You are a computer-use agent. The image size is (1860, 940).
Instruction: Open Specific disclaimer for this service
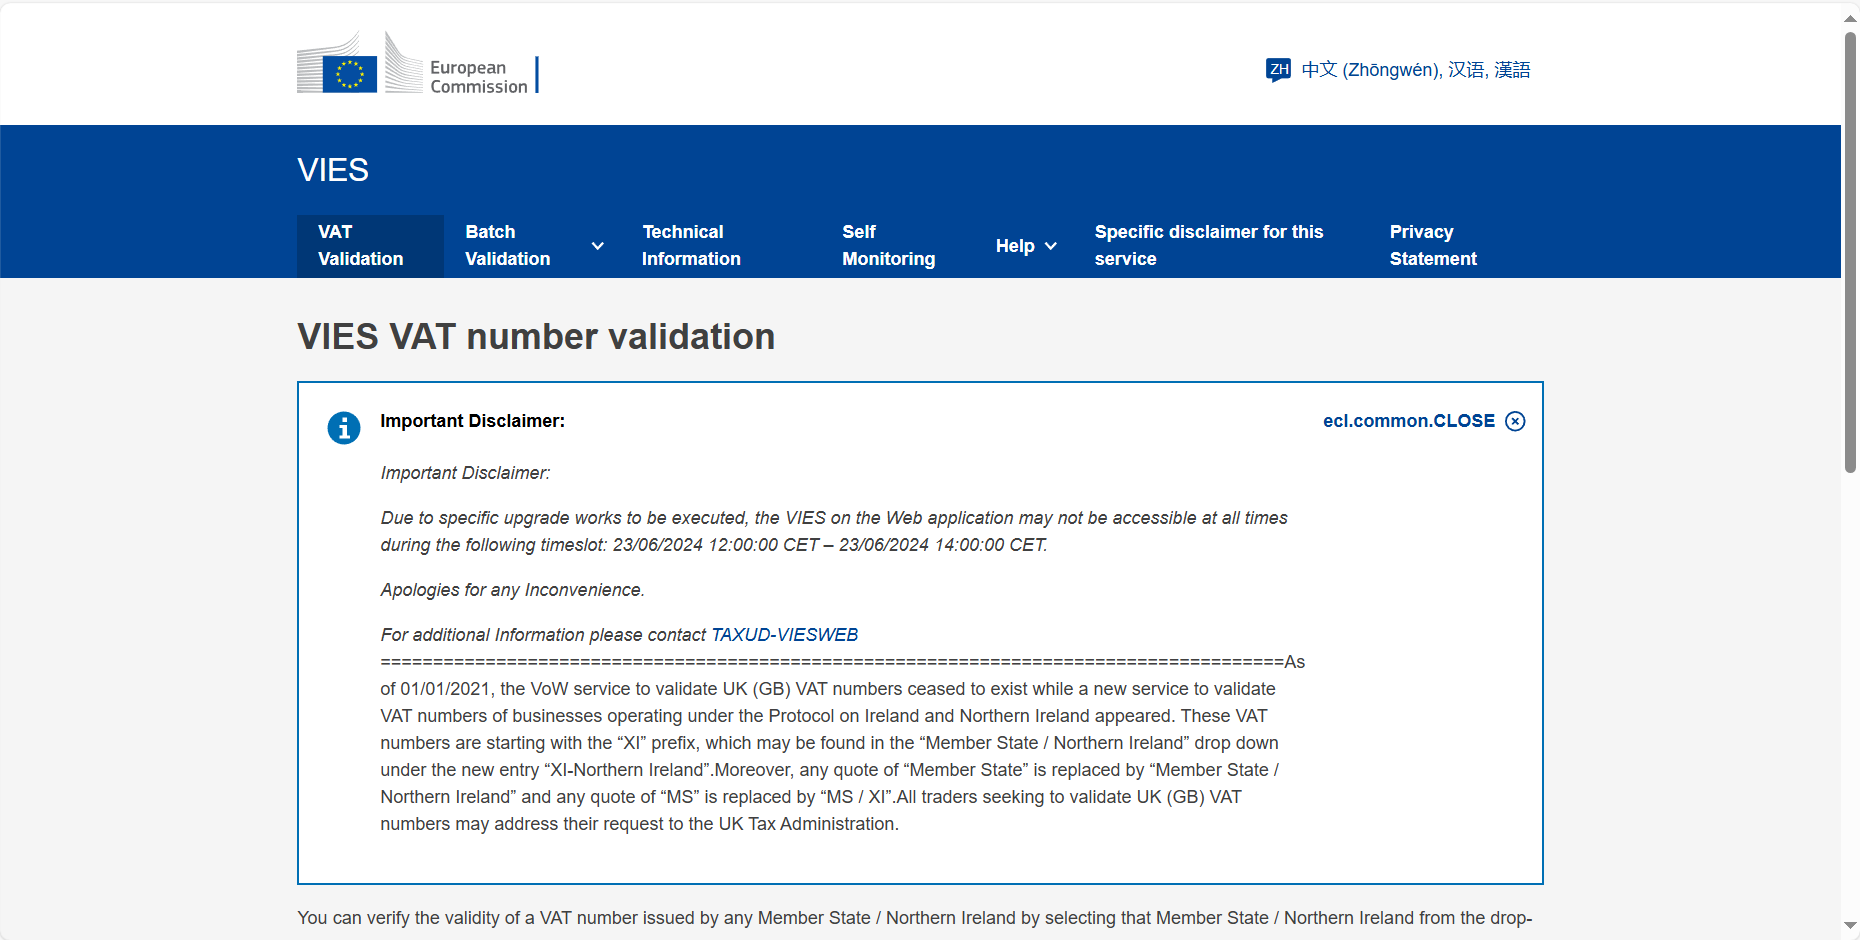pyautogui.click(x=1209, y=246)
